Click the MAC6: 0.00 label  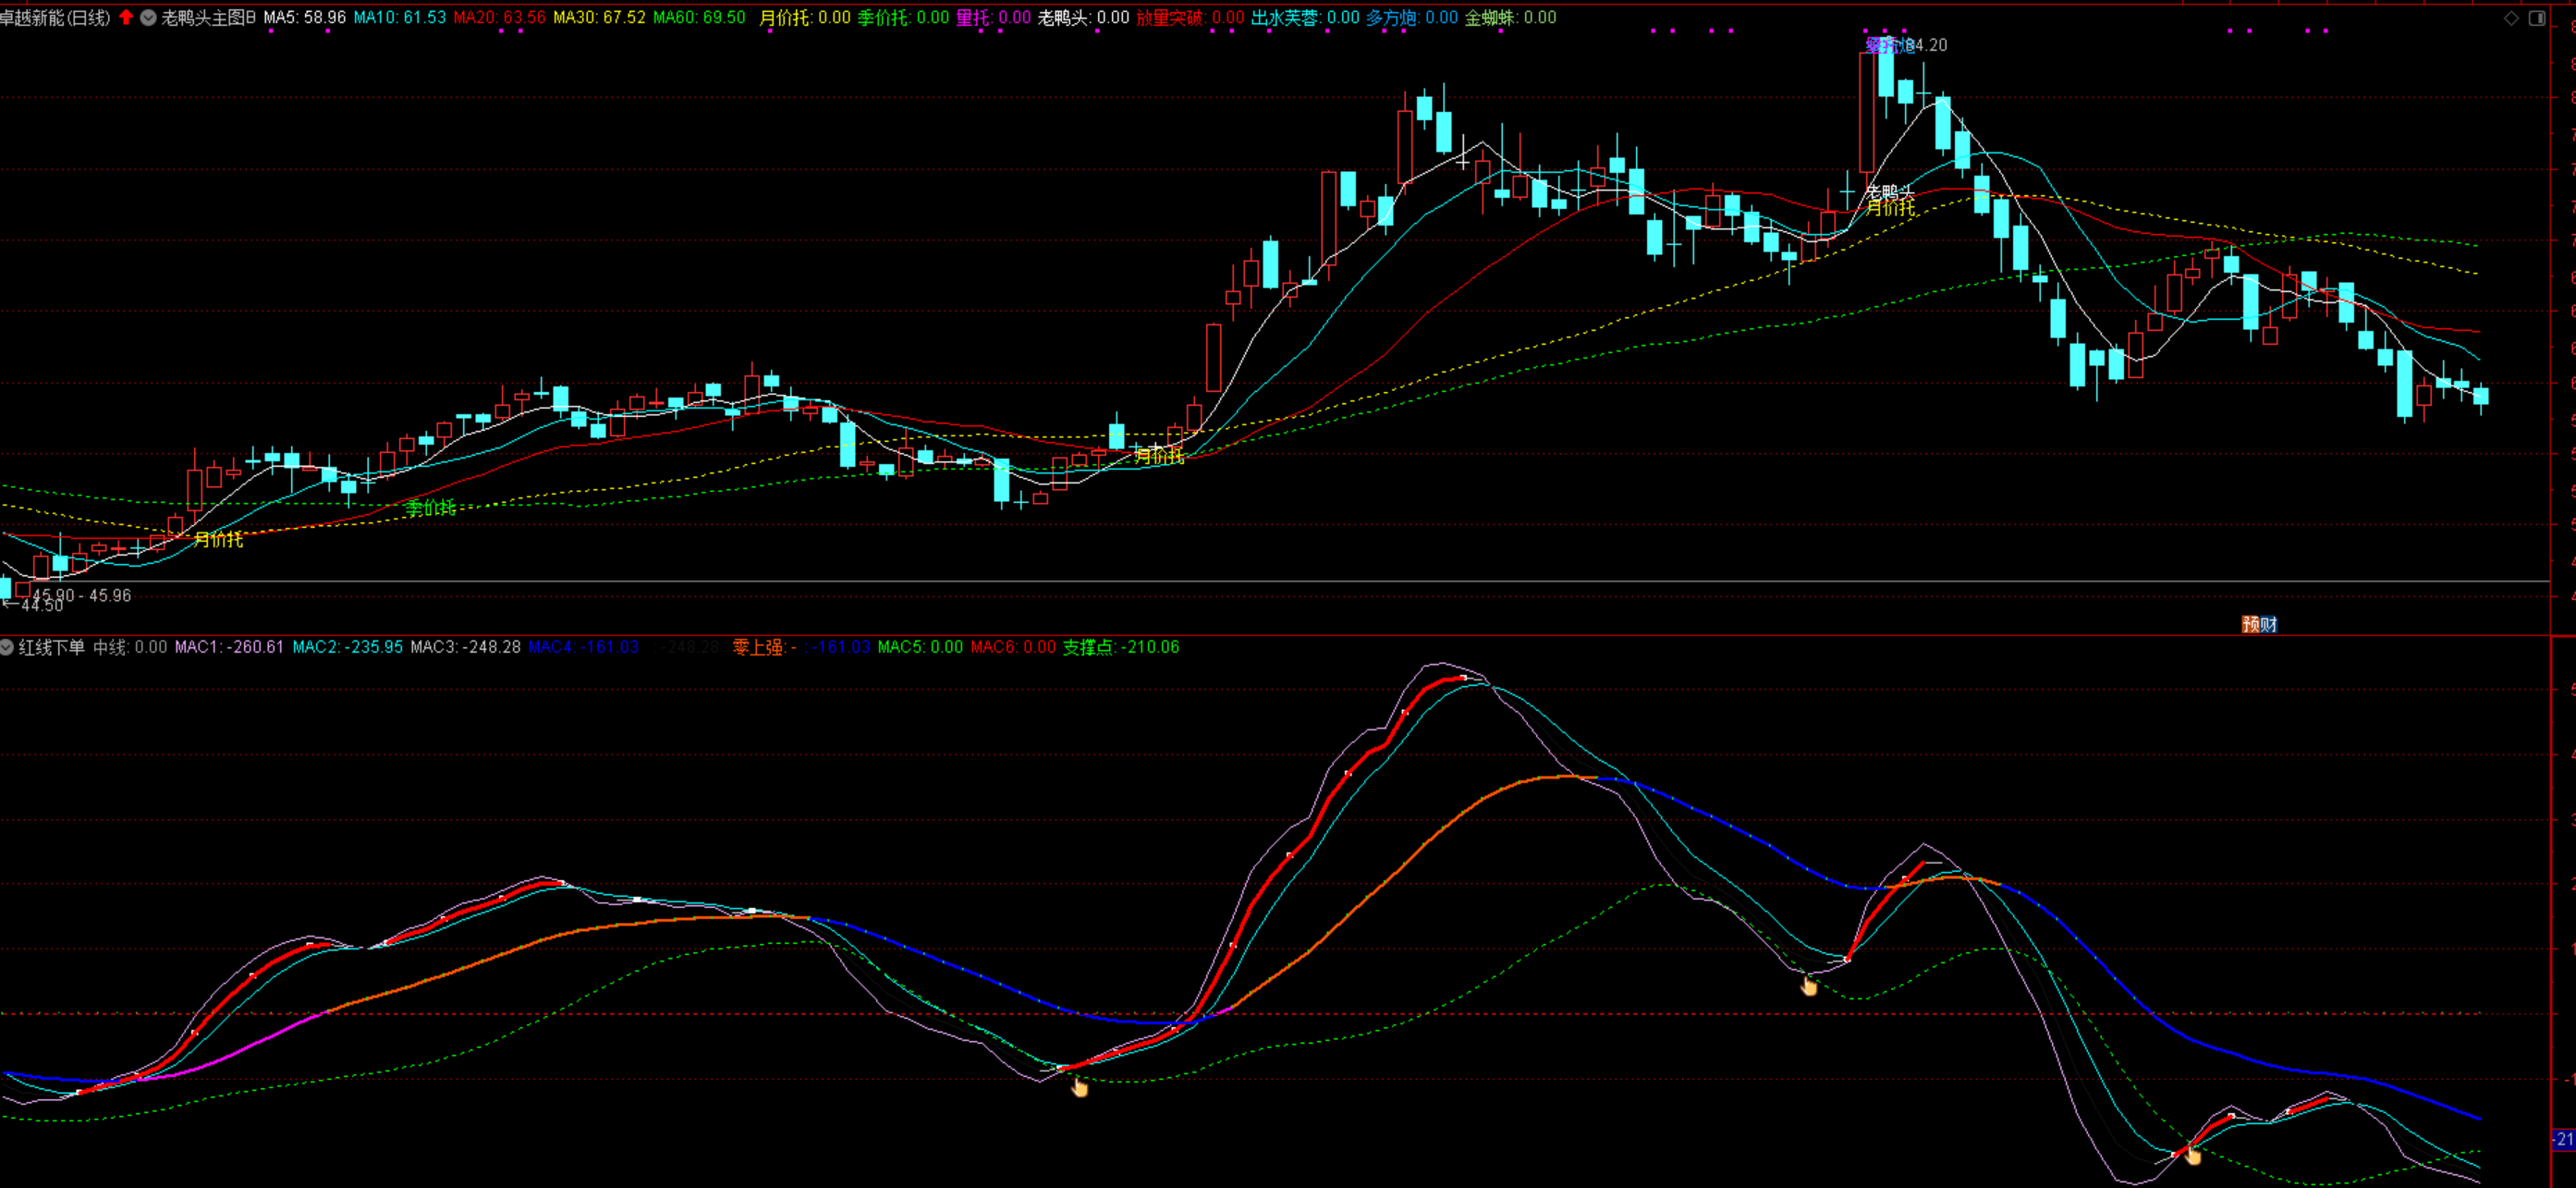pyautogui.click(x=1013, y=647)
